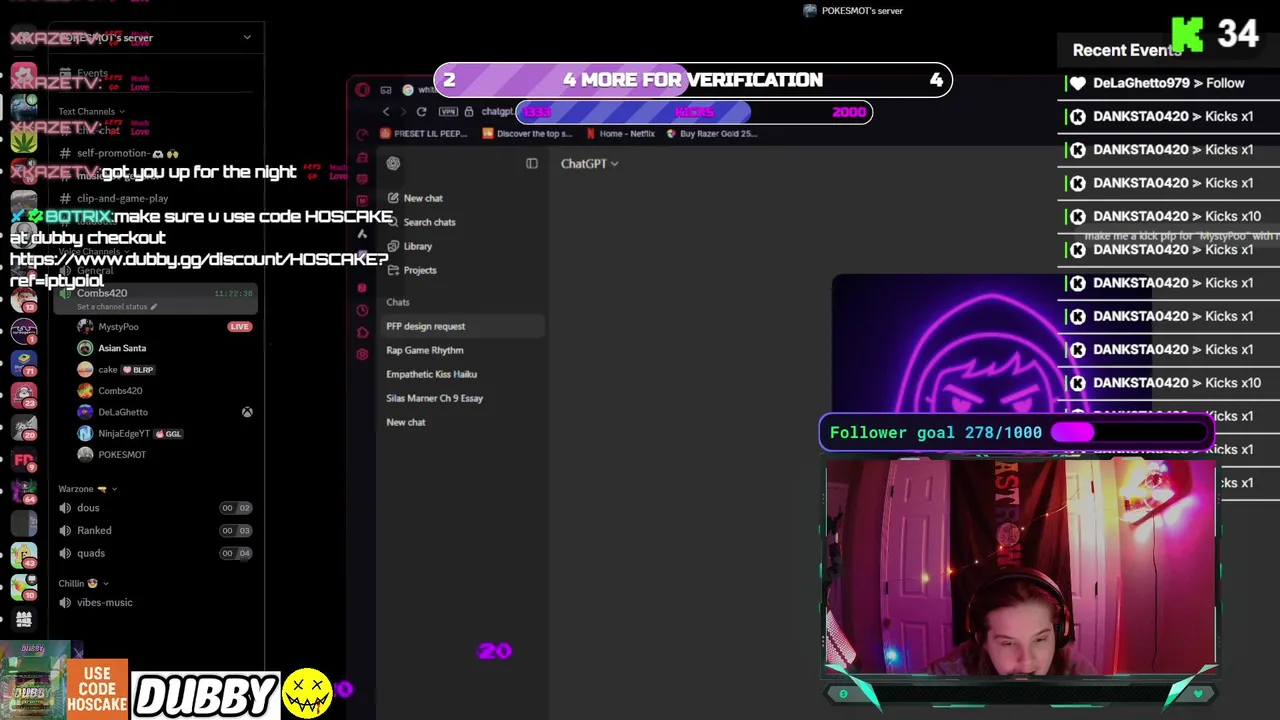The image size is (1280, 720).
Task: Open Discord server icon with 71 badge
Action: pos(24,361)
